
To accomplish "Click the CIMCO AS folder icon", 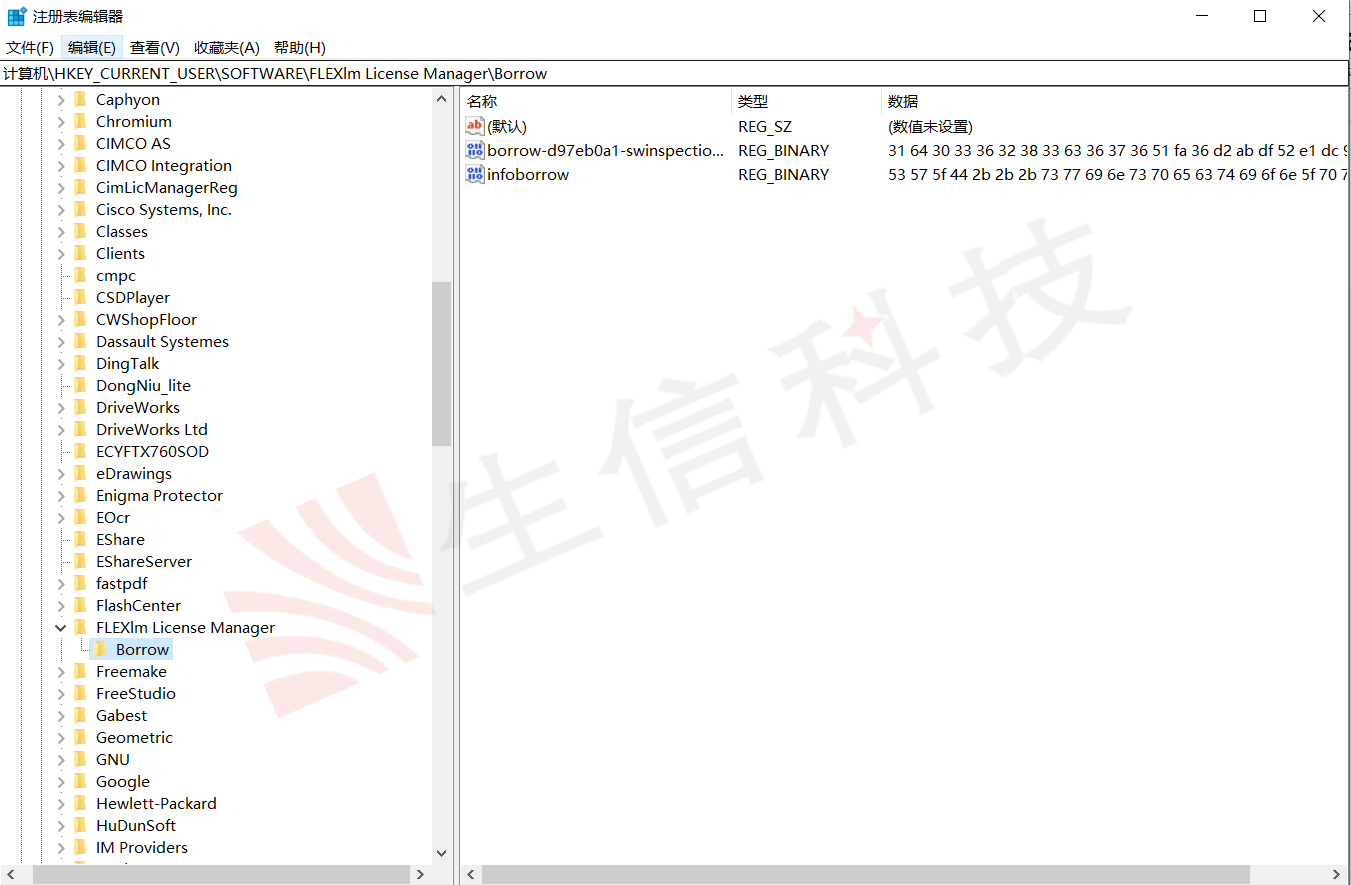I will point(81,143).
